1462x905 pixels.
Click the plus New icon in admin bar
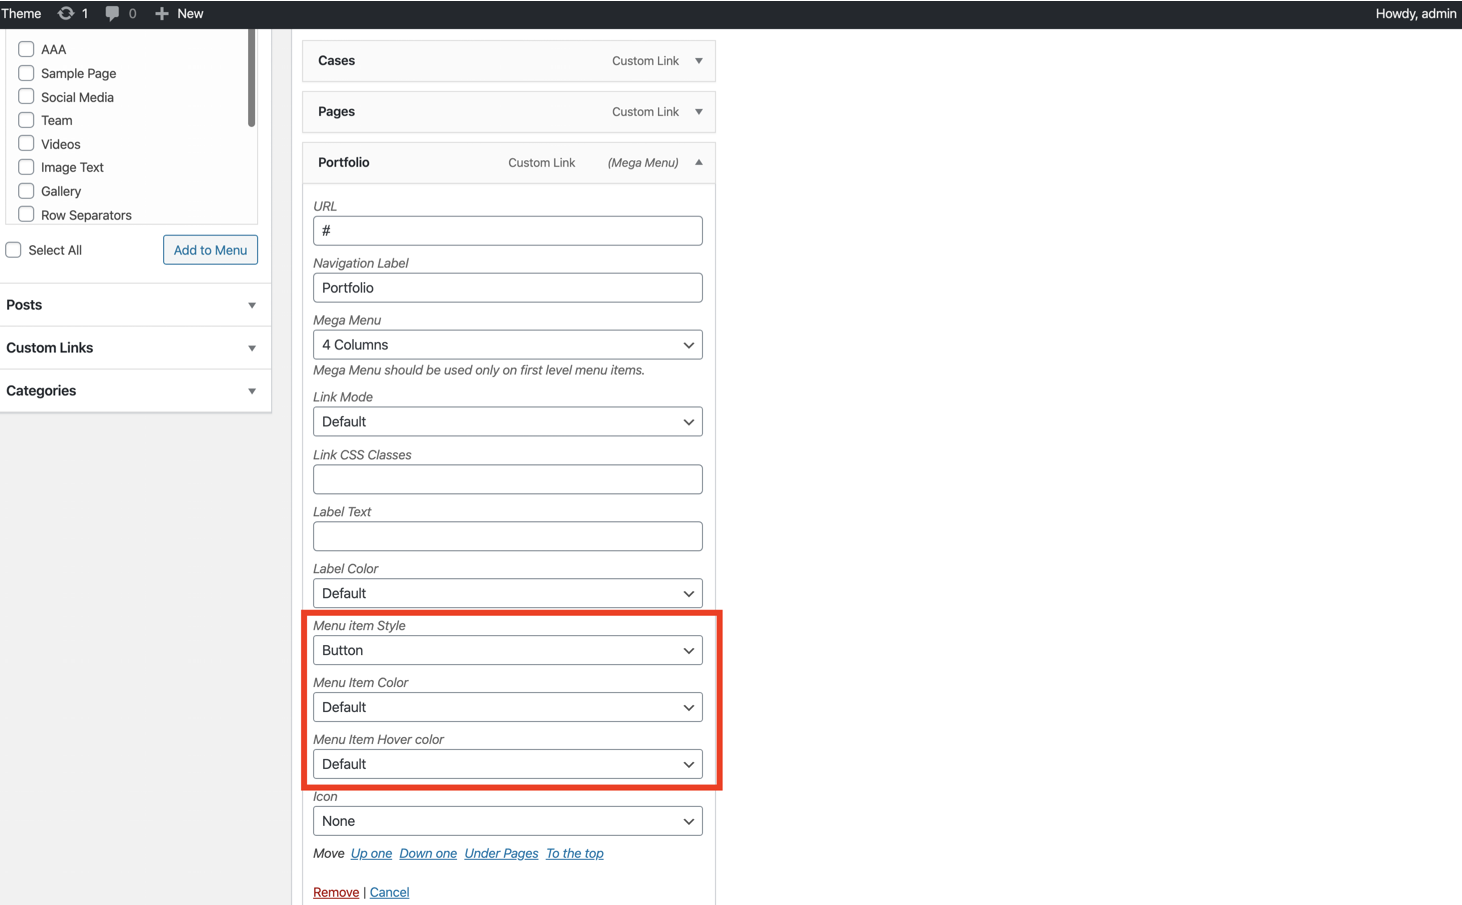coord(162,13)
